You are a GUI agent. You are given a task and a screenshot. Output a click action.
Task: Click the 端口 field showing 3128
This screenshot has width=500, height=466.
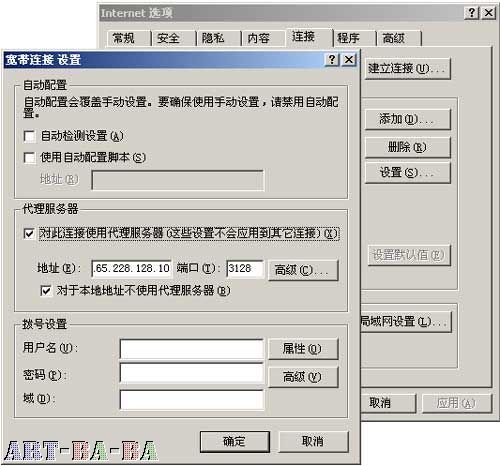tap(245, 269)
